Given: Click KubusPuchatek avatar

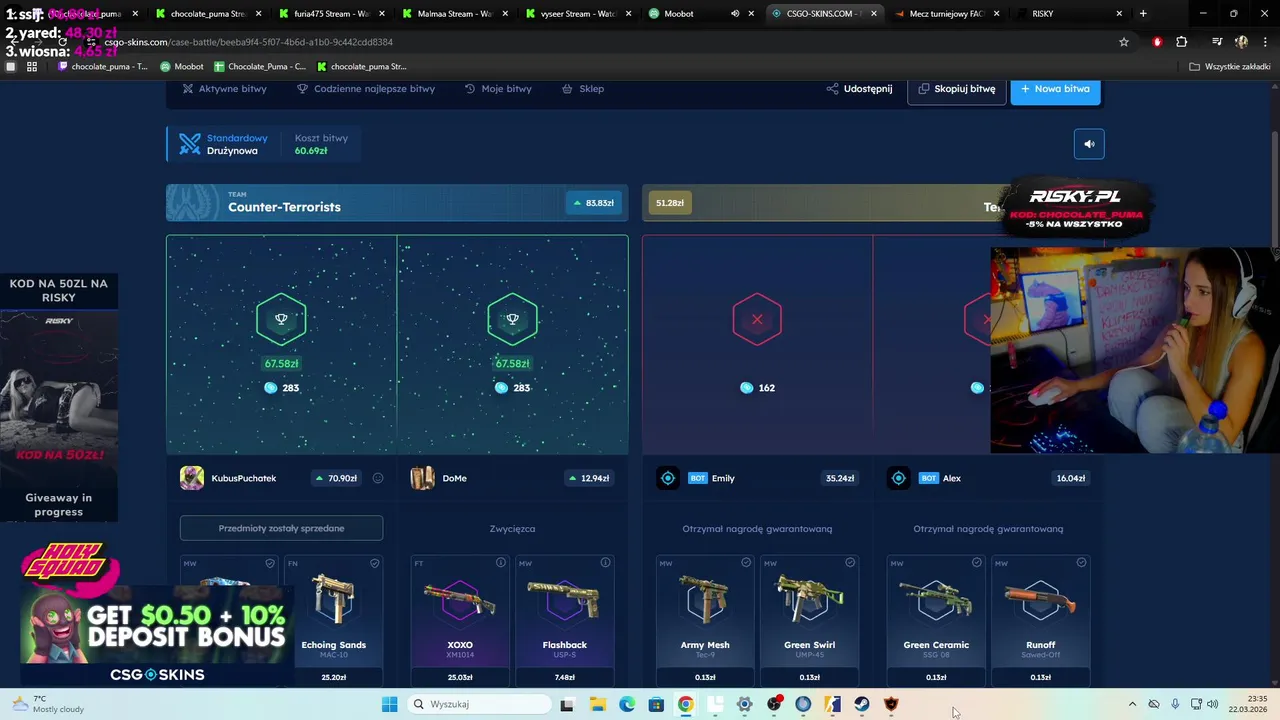Looking at the screenshot, I should click(192, 478).
